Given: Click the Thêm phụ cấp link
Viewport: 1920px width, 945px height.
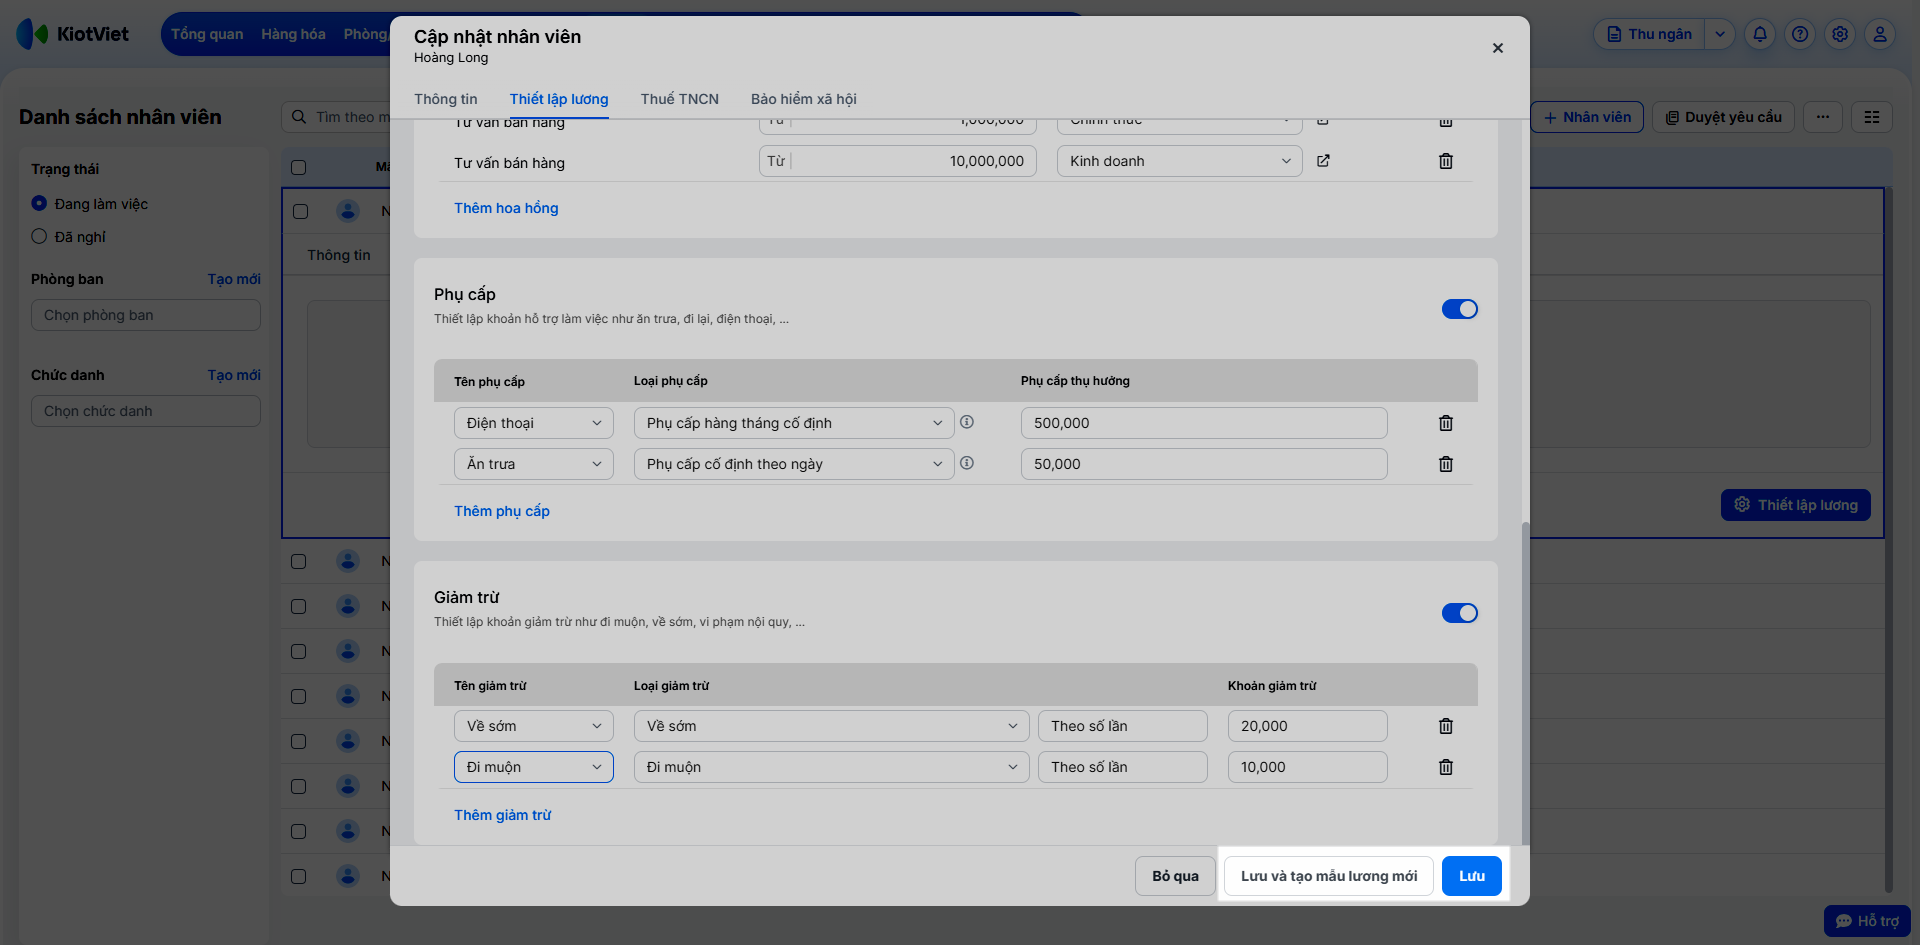Looking at the screenshot, I should click(502, 511).
